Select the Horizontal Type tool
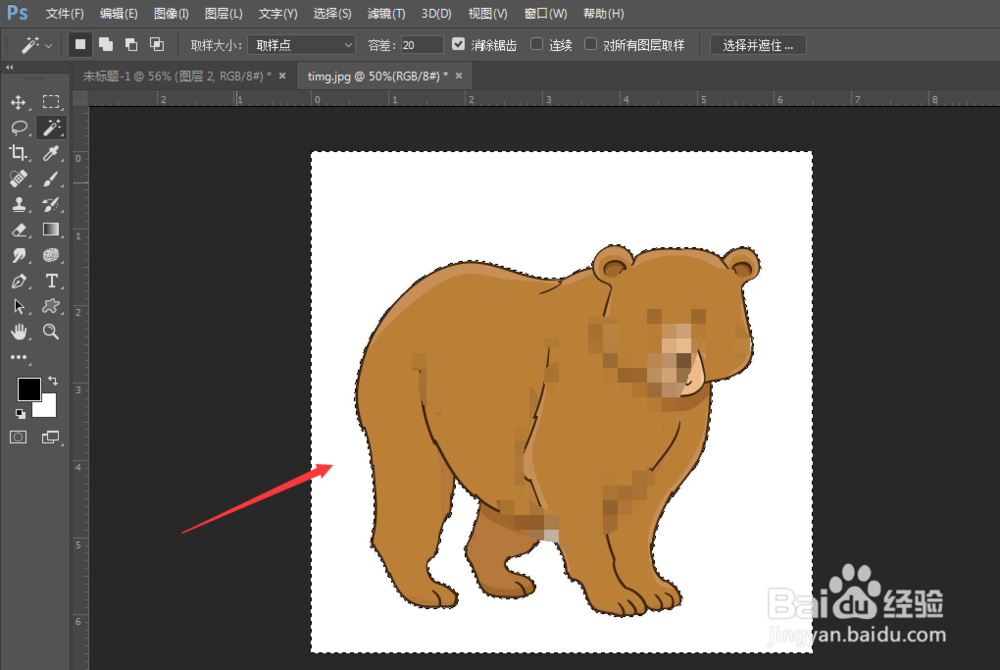The width and height of the screenshot is (1000, 670). (x=51, y=281)
